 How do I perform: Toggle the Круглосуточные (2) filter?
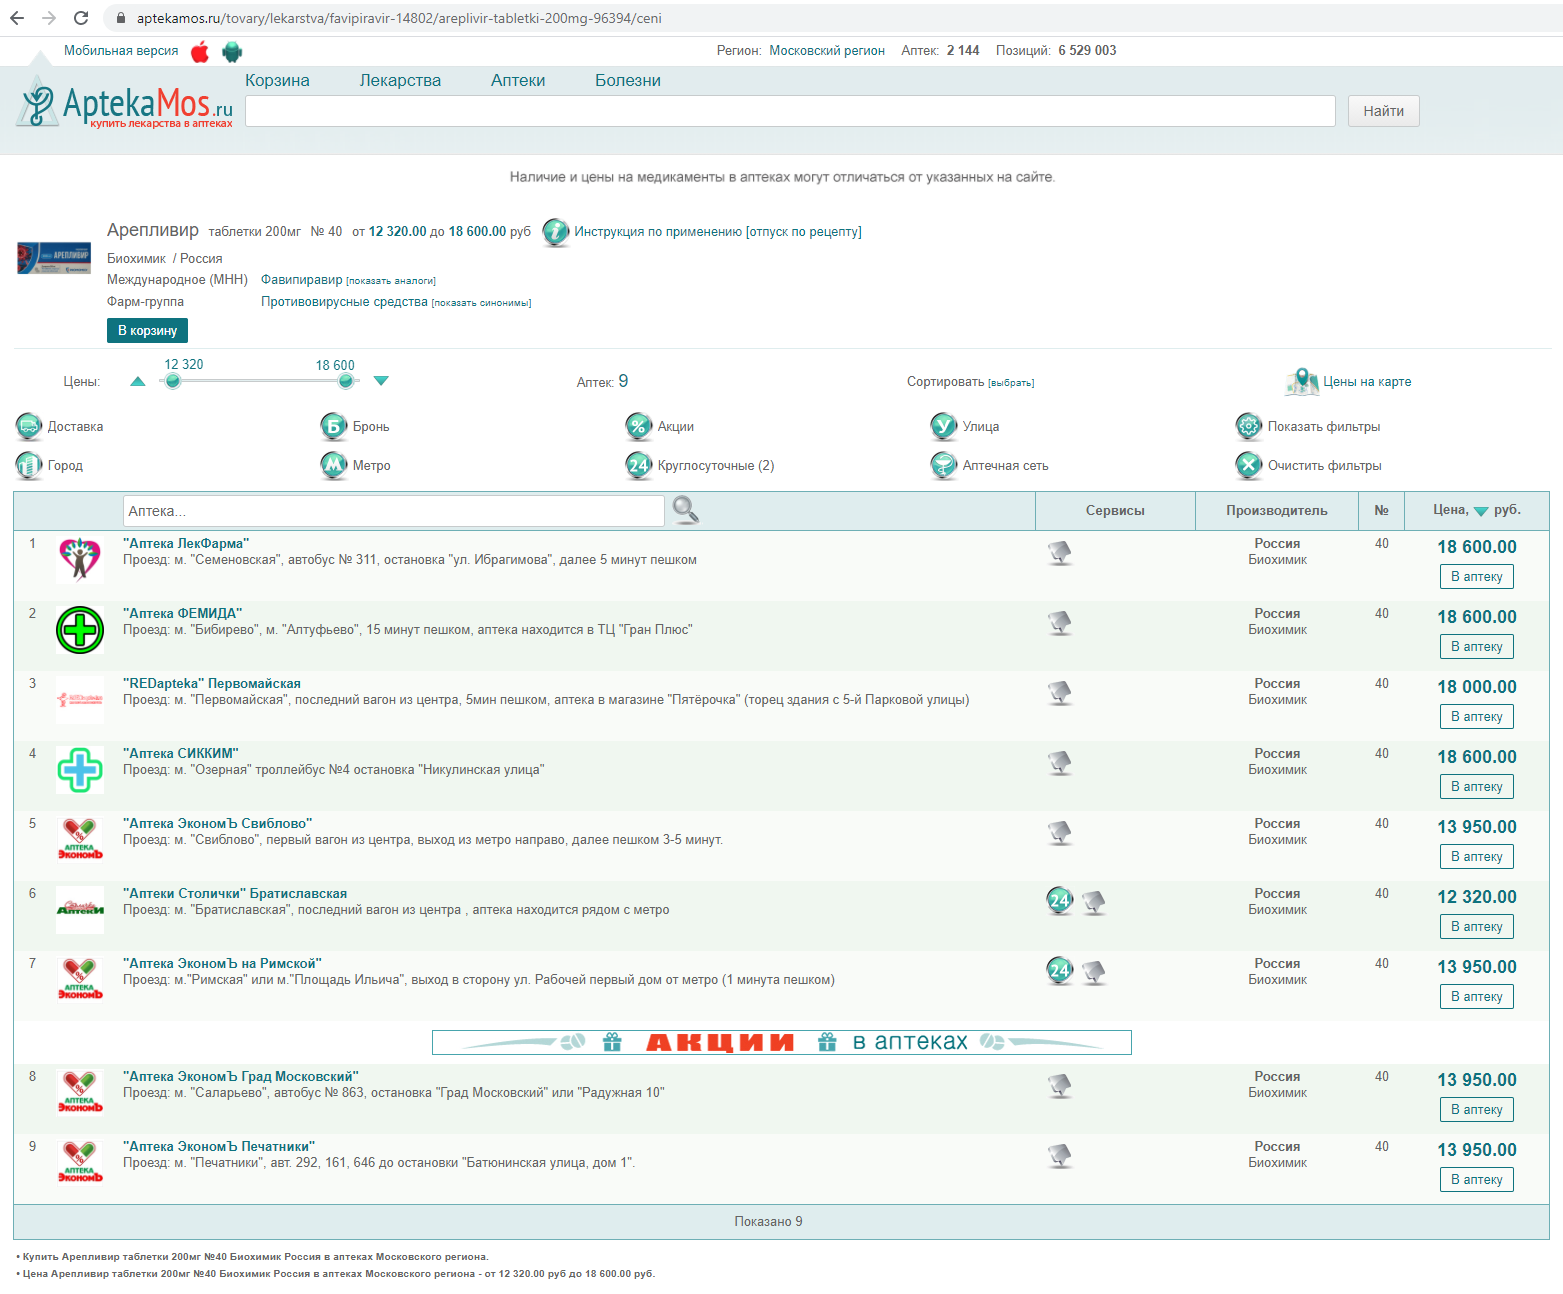[x=639, y=465]
